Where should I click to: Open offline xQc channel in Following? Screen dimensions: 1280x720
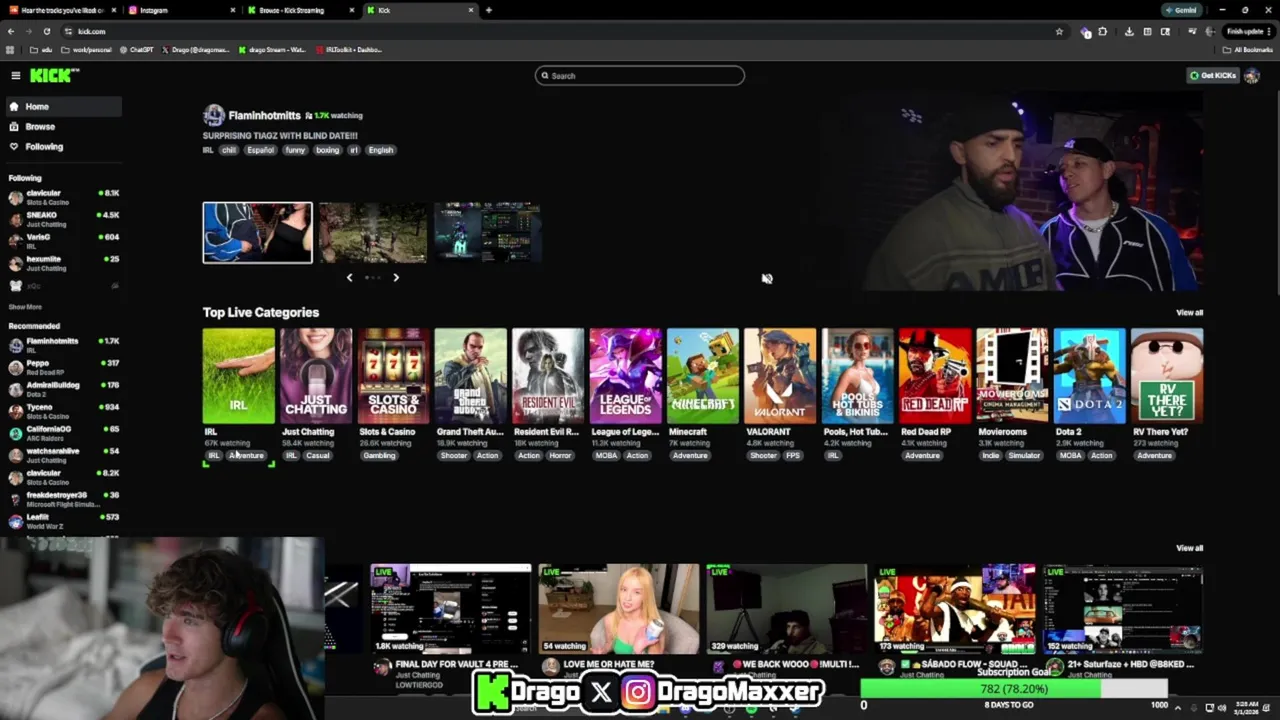(x=64, y=285)
